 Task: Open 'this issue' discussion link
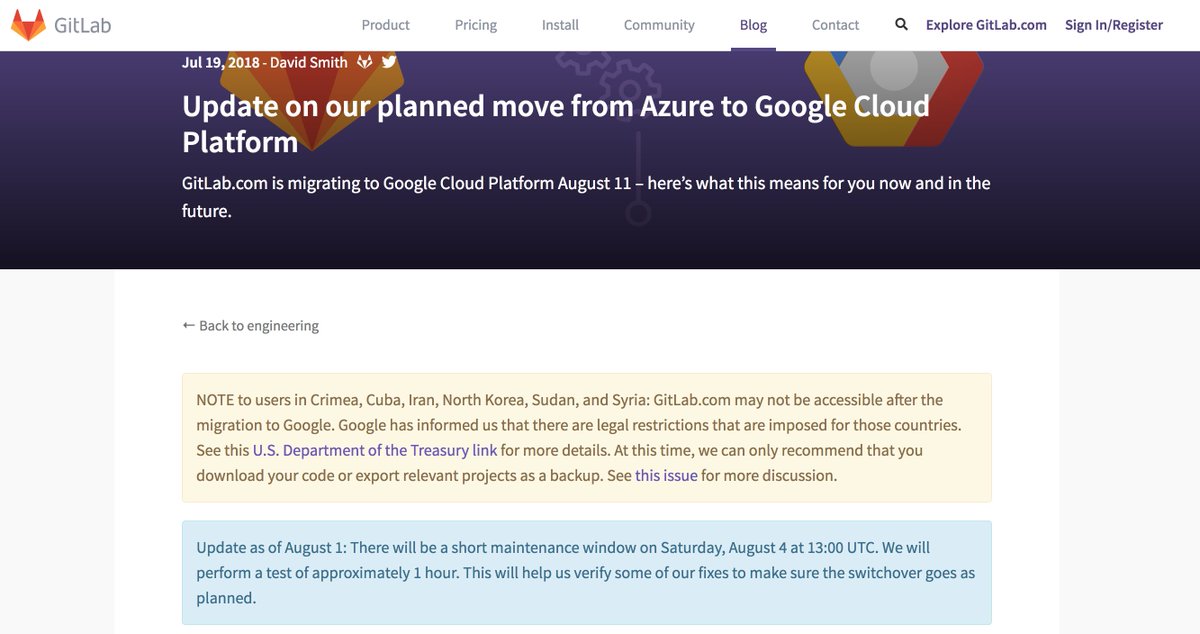point(666,475)
